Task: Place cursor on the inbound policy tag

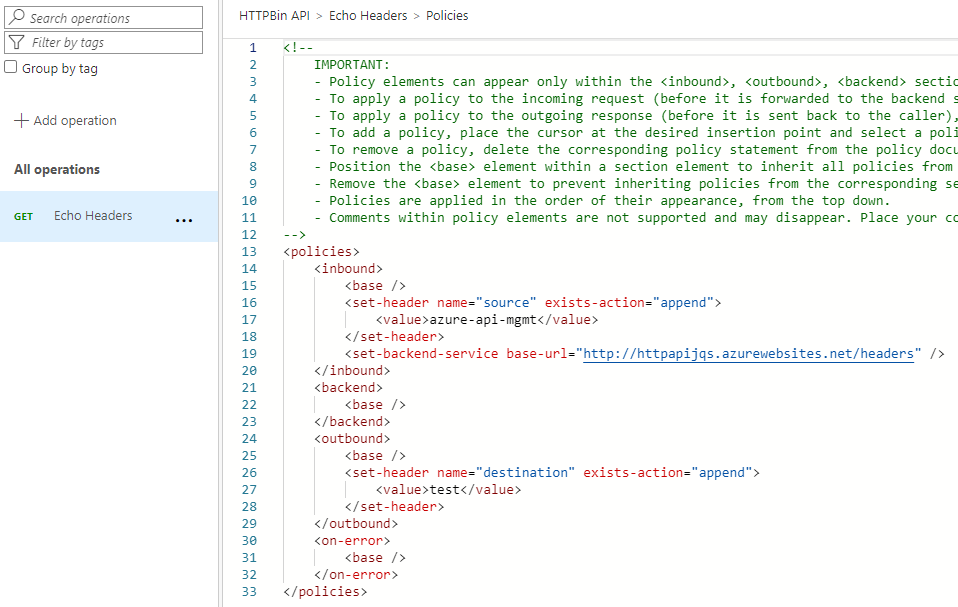Action: (x=348, y=268)
